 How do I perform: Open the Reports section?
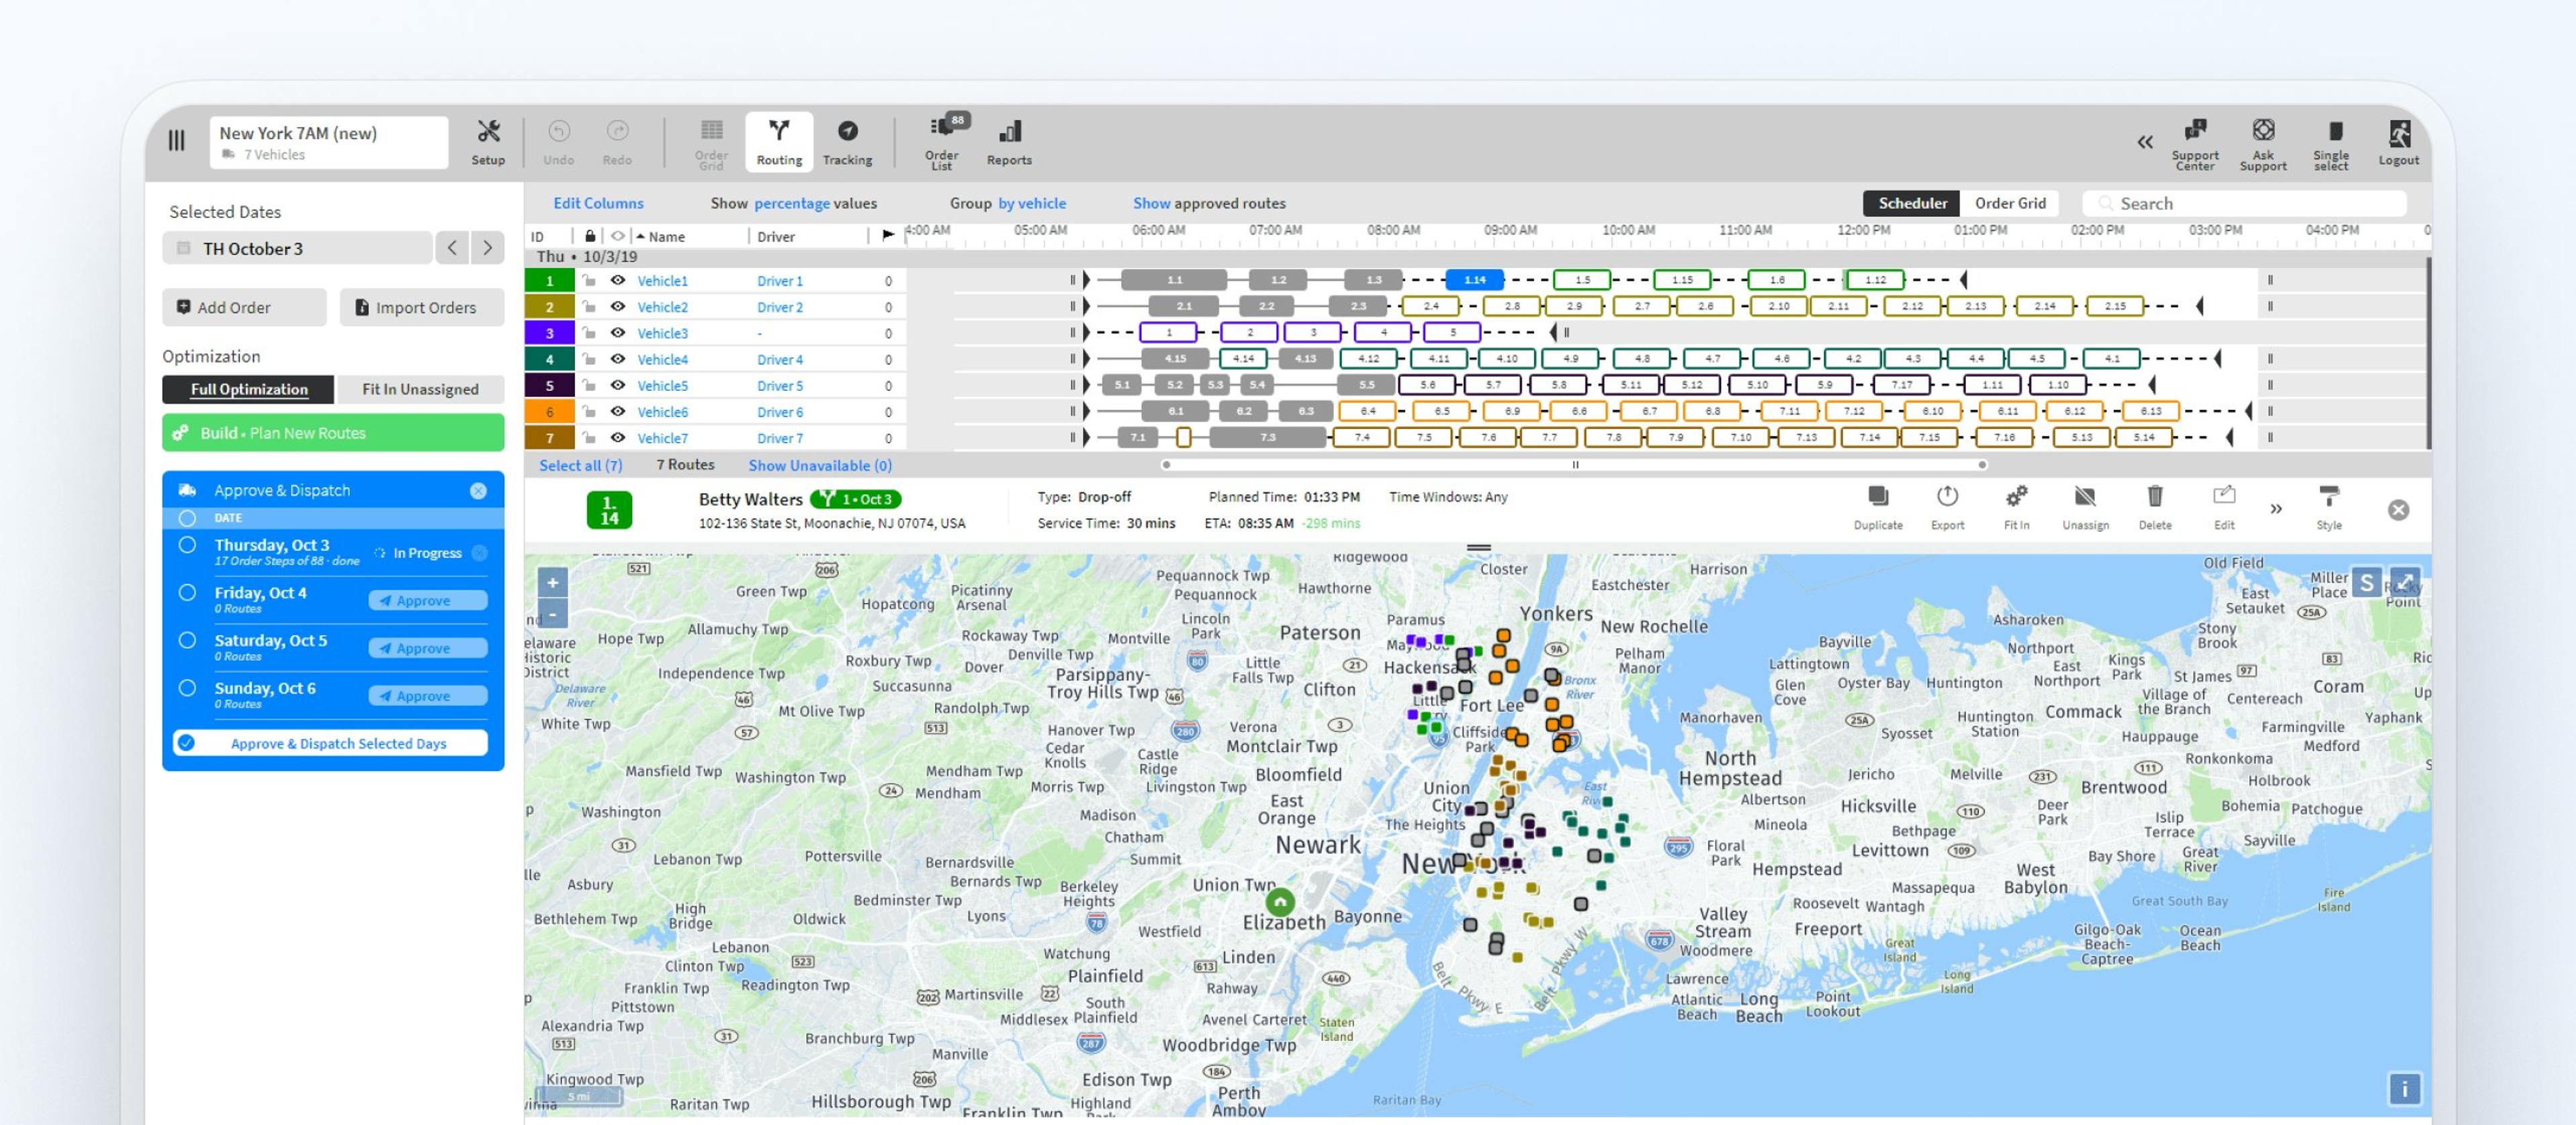(x=1009, y=142)
